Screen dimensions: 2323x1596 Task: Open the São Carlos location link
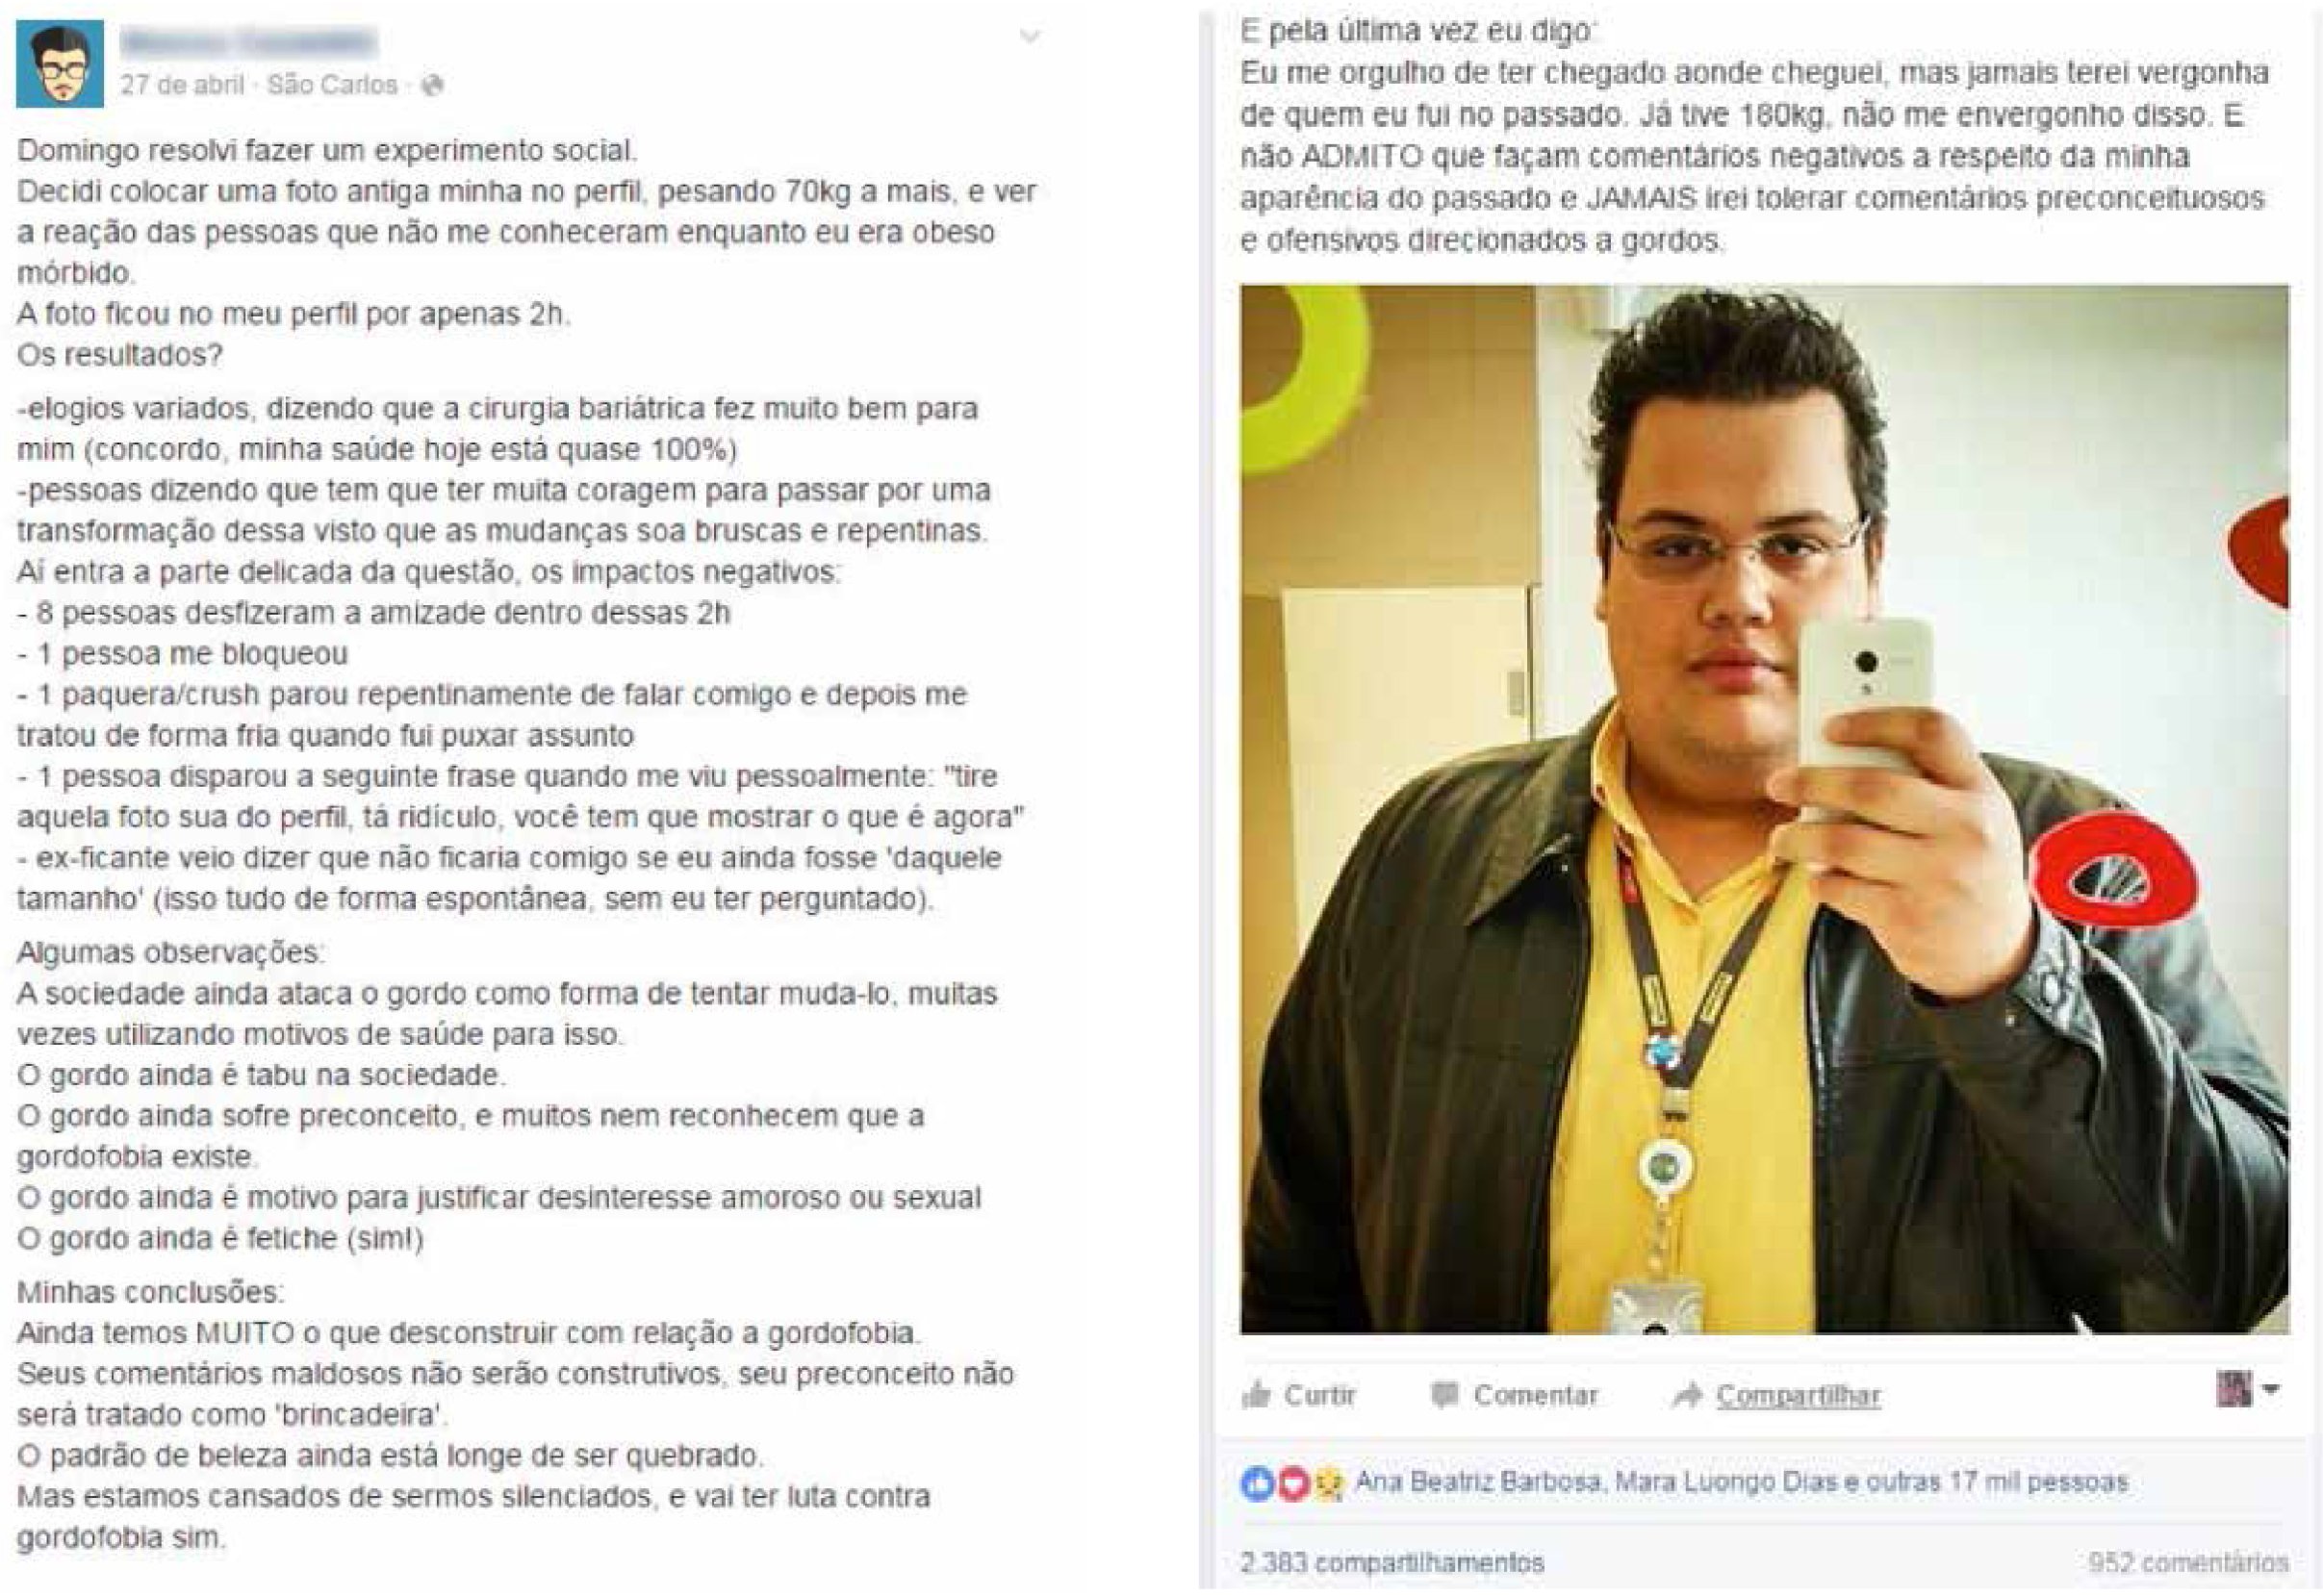(332, 85)
